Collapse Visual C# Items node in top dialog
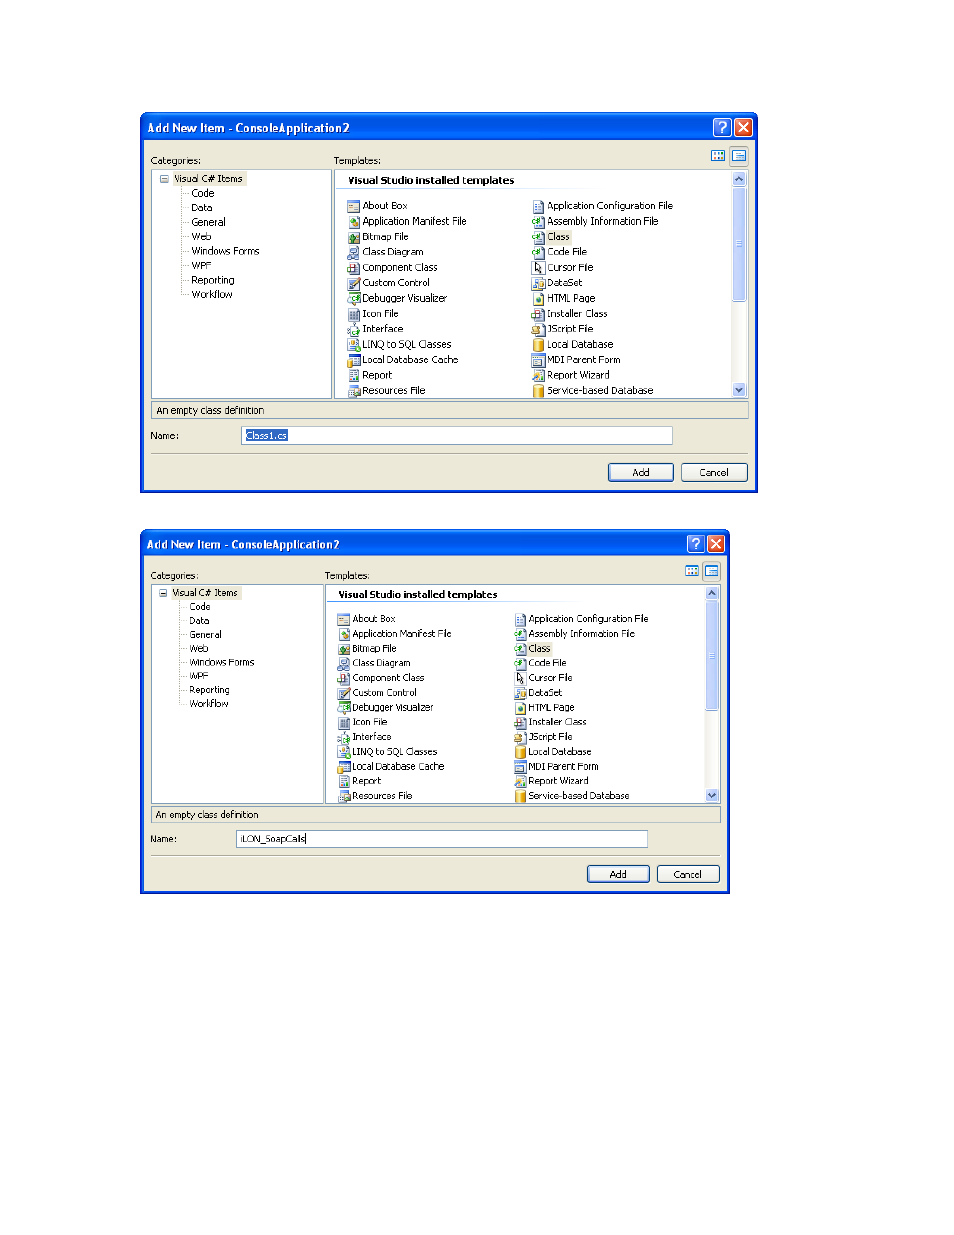This screenshot has width=954, height=1235. click(164, 179)
